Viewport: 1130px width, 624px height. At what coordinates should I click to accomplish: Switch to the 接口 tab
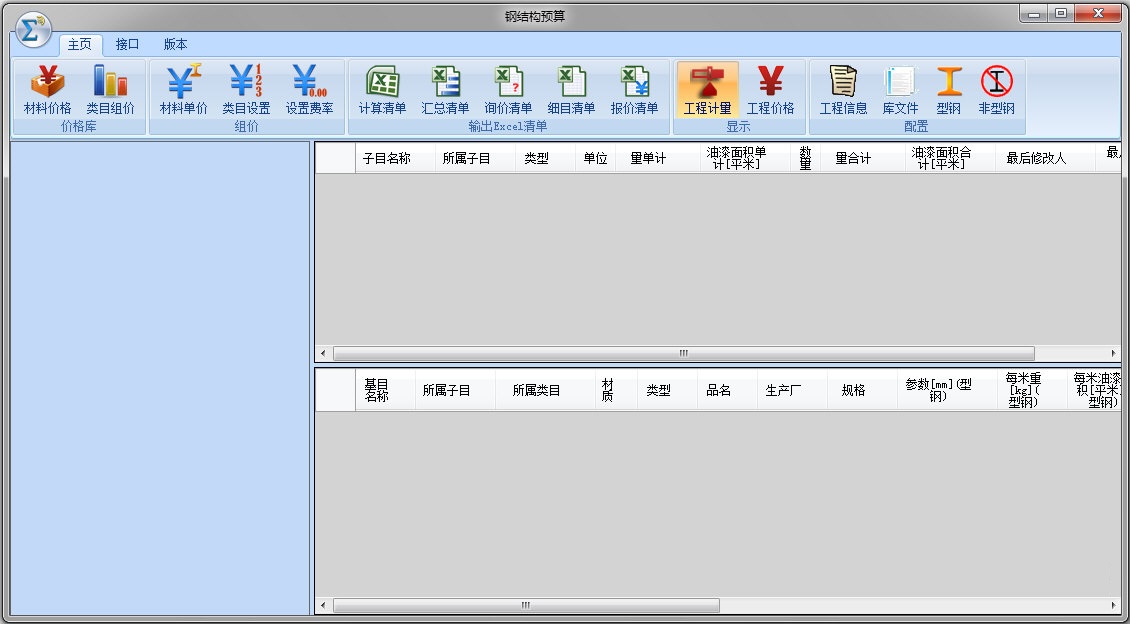[x=126, y=44]
